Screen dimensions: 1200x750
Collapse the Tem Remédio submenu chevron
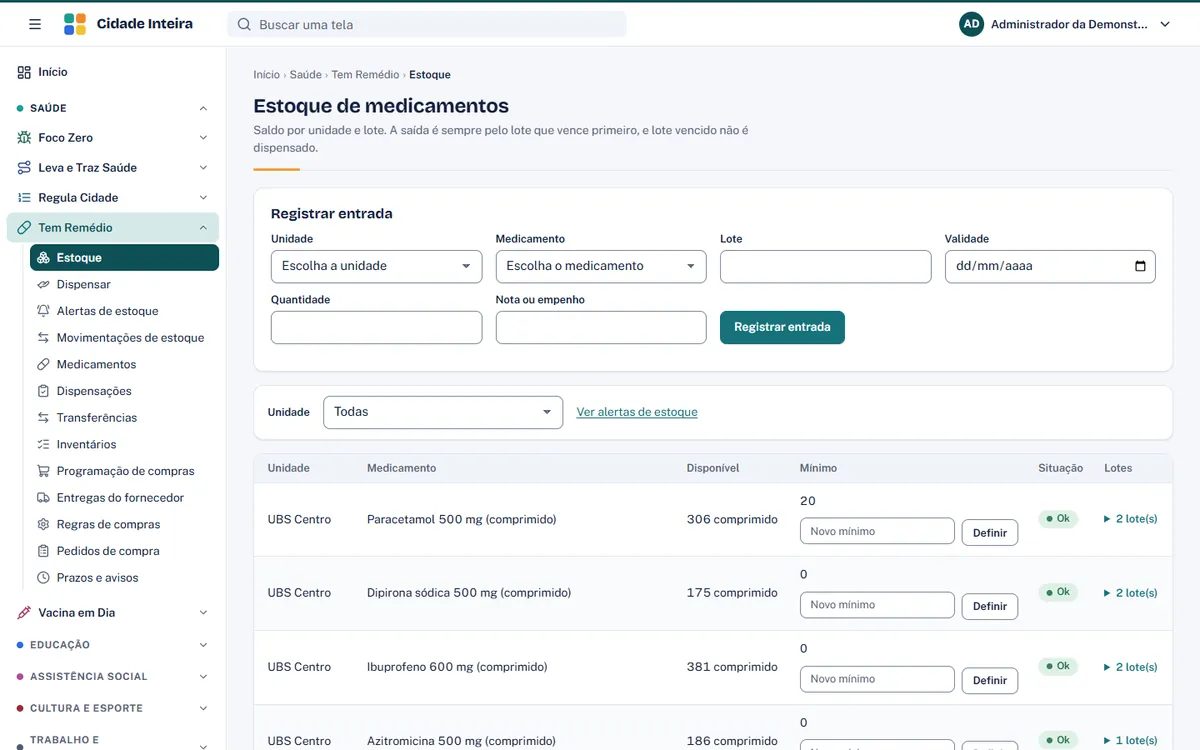point(203,228)
